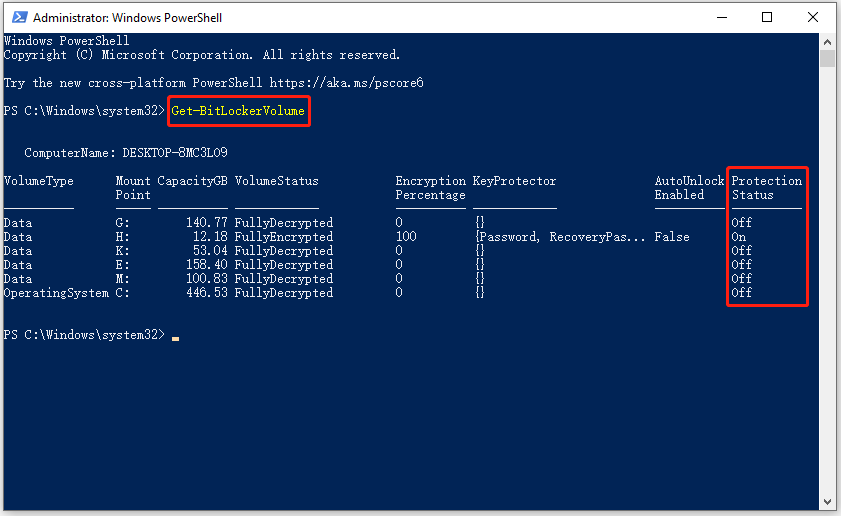Click the empty {} key protector for G:
Screen dimensions: 841x516
tap(479, 223)
